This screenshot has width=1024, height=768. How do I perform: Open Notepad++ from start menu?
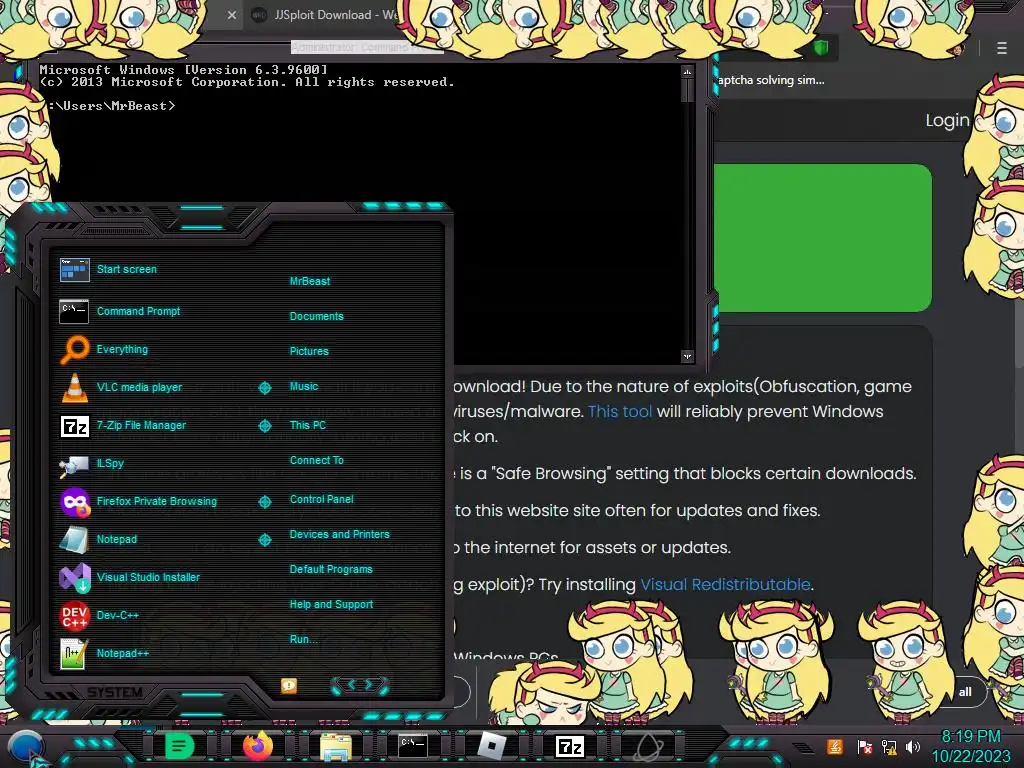pyautogui.click(x=104, y=653)
